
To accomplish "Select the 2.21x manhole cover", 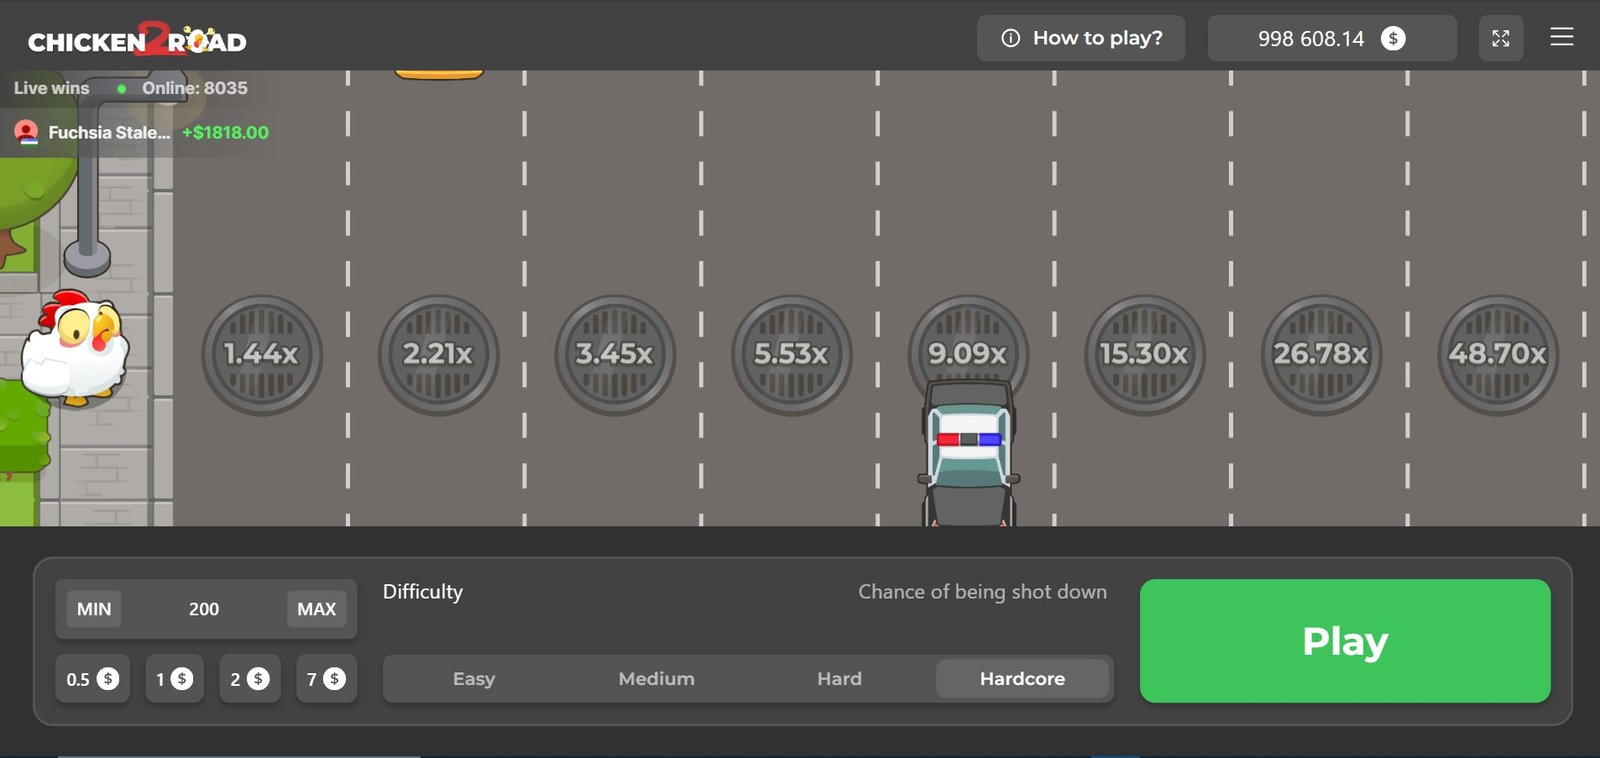I will point(438,354).
